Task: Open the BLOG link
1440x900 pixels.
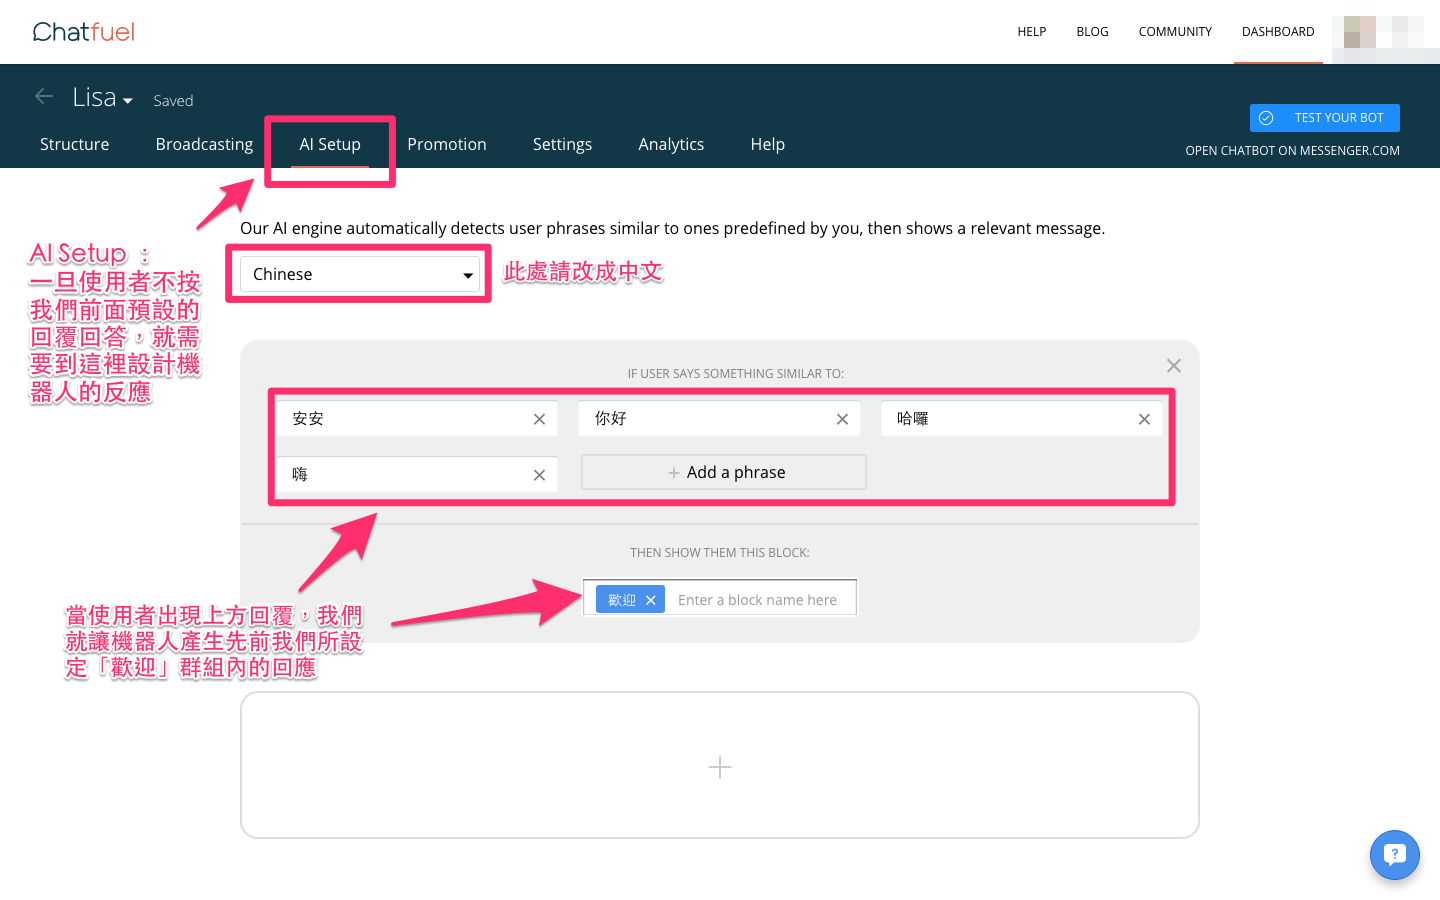Action: pyautogui.click(x=1092, y=32)
